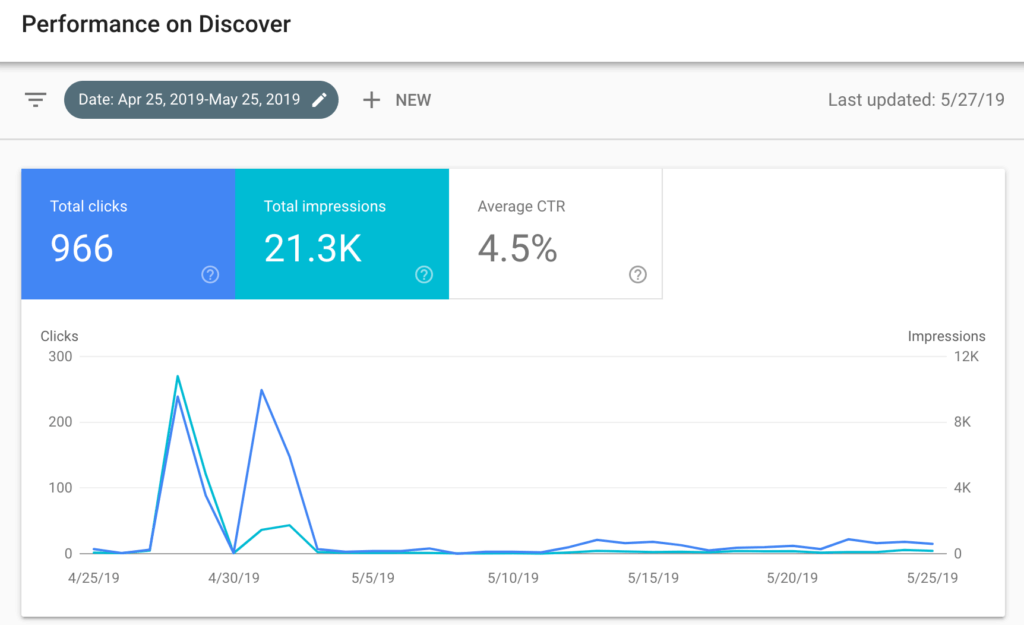Open the help icon in the Total clicks card
Image resolution: width=1024 pixels, height=625 pixels.
(x=210, y=275)
